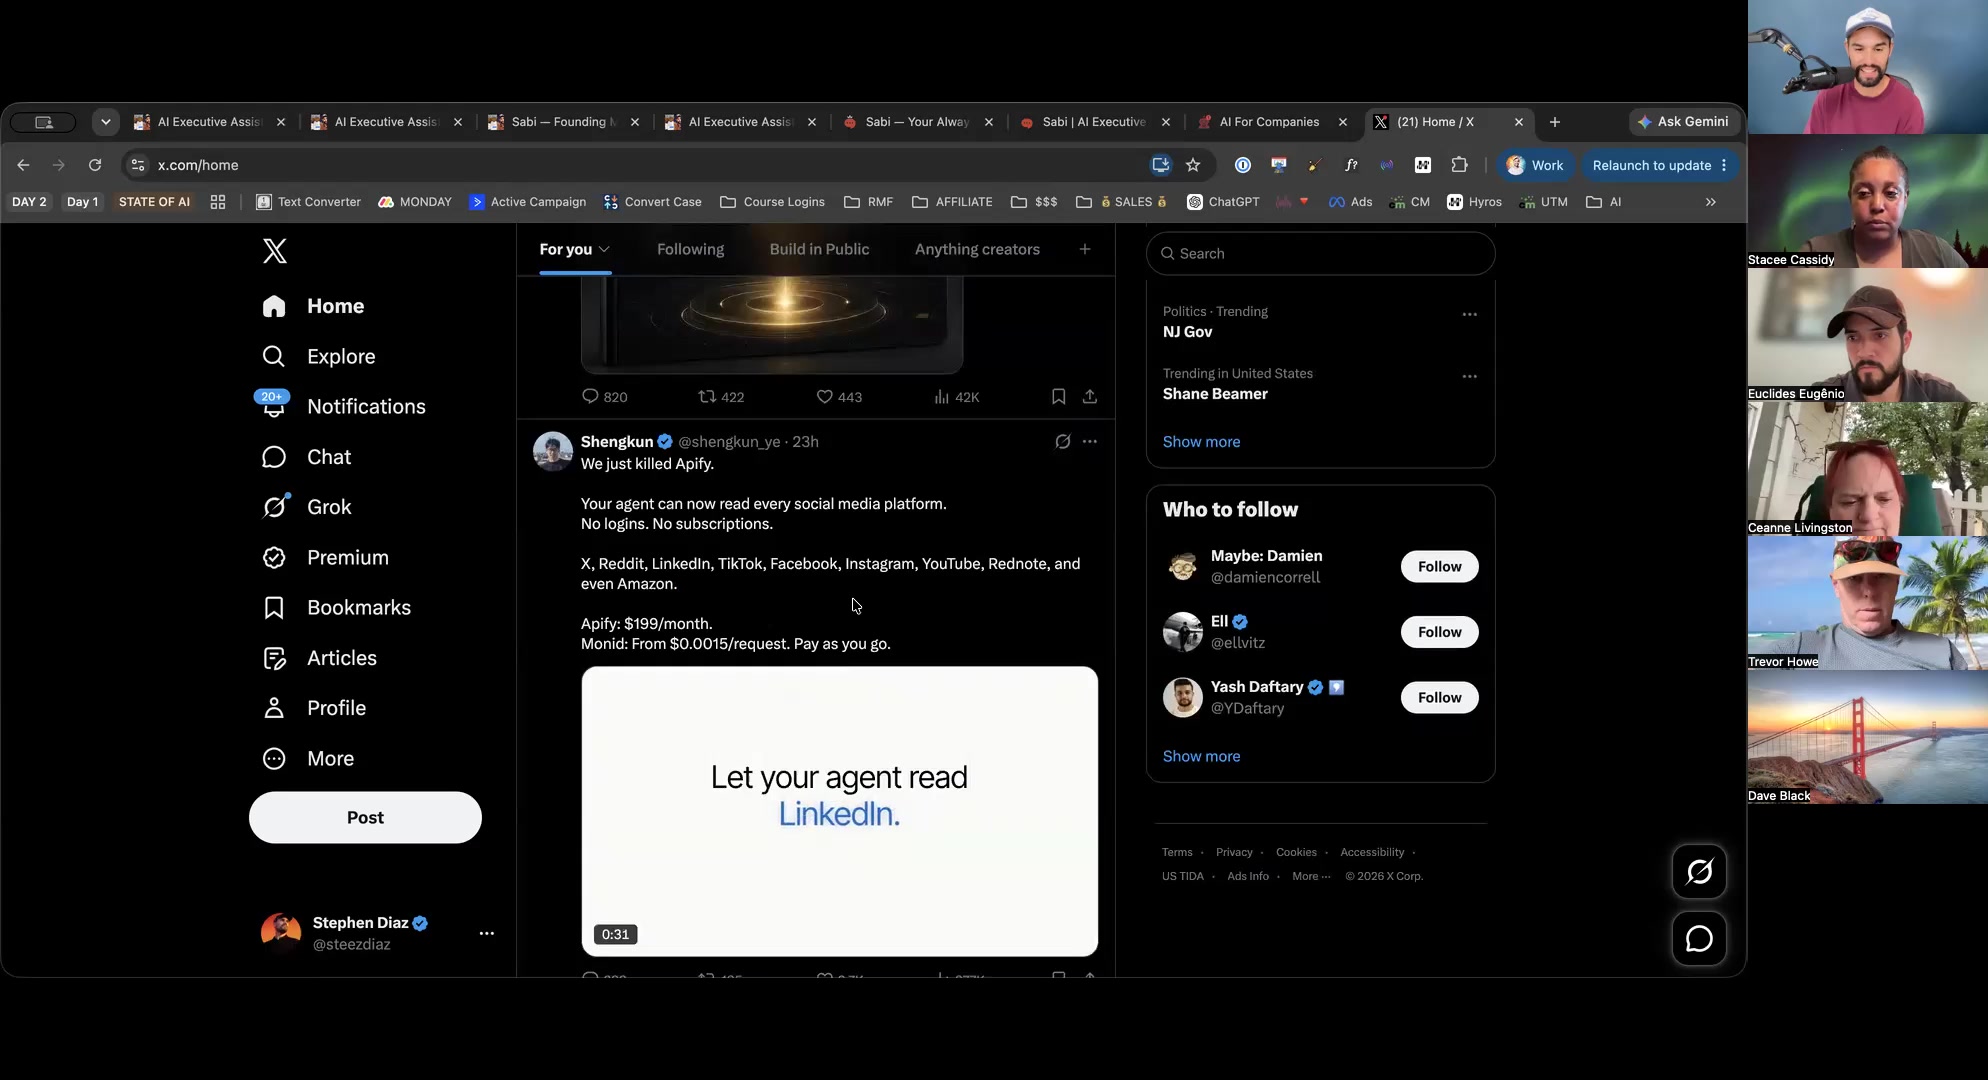Image resolution: width=1988 pixels, height=1080 pixels.
Task: Open the 1Password extension icon
Action: (x=1243, y=166)
